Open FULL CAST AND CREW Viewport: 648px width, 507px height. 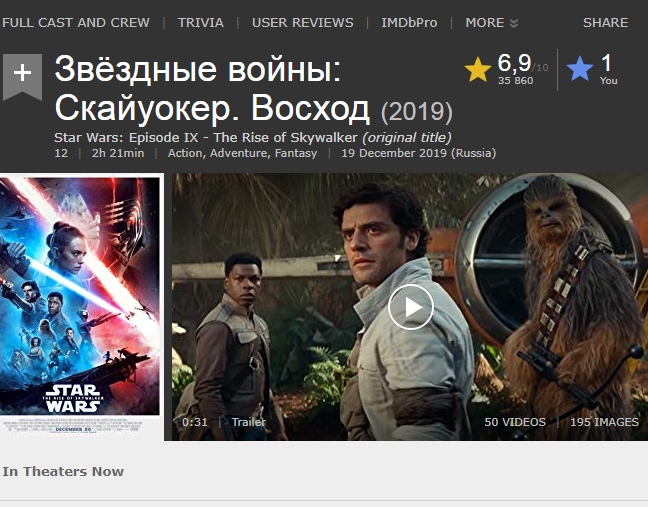point(75,22)
